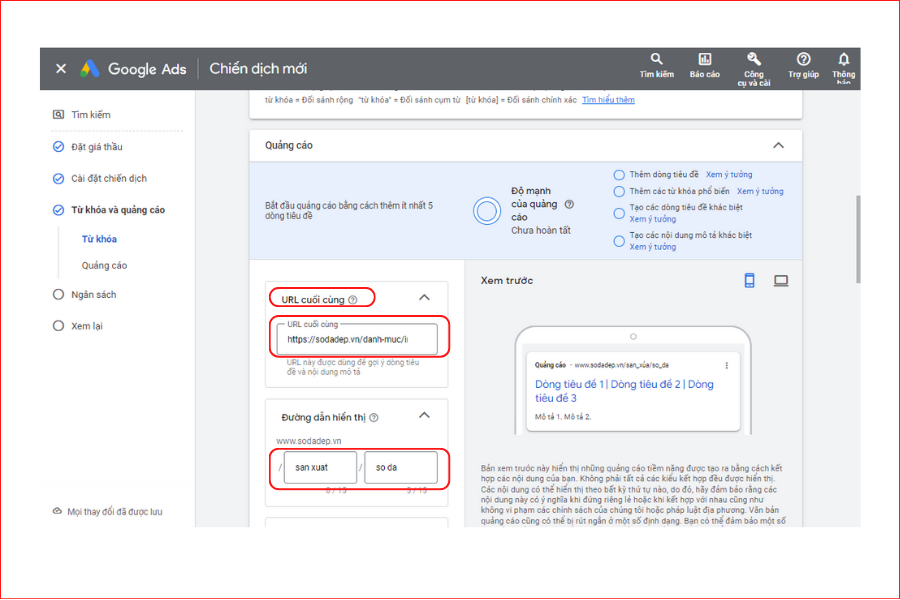The image size is (900, 600).
Task: Click the page vertical scrollbar
Action: [858, 239]
